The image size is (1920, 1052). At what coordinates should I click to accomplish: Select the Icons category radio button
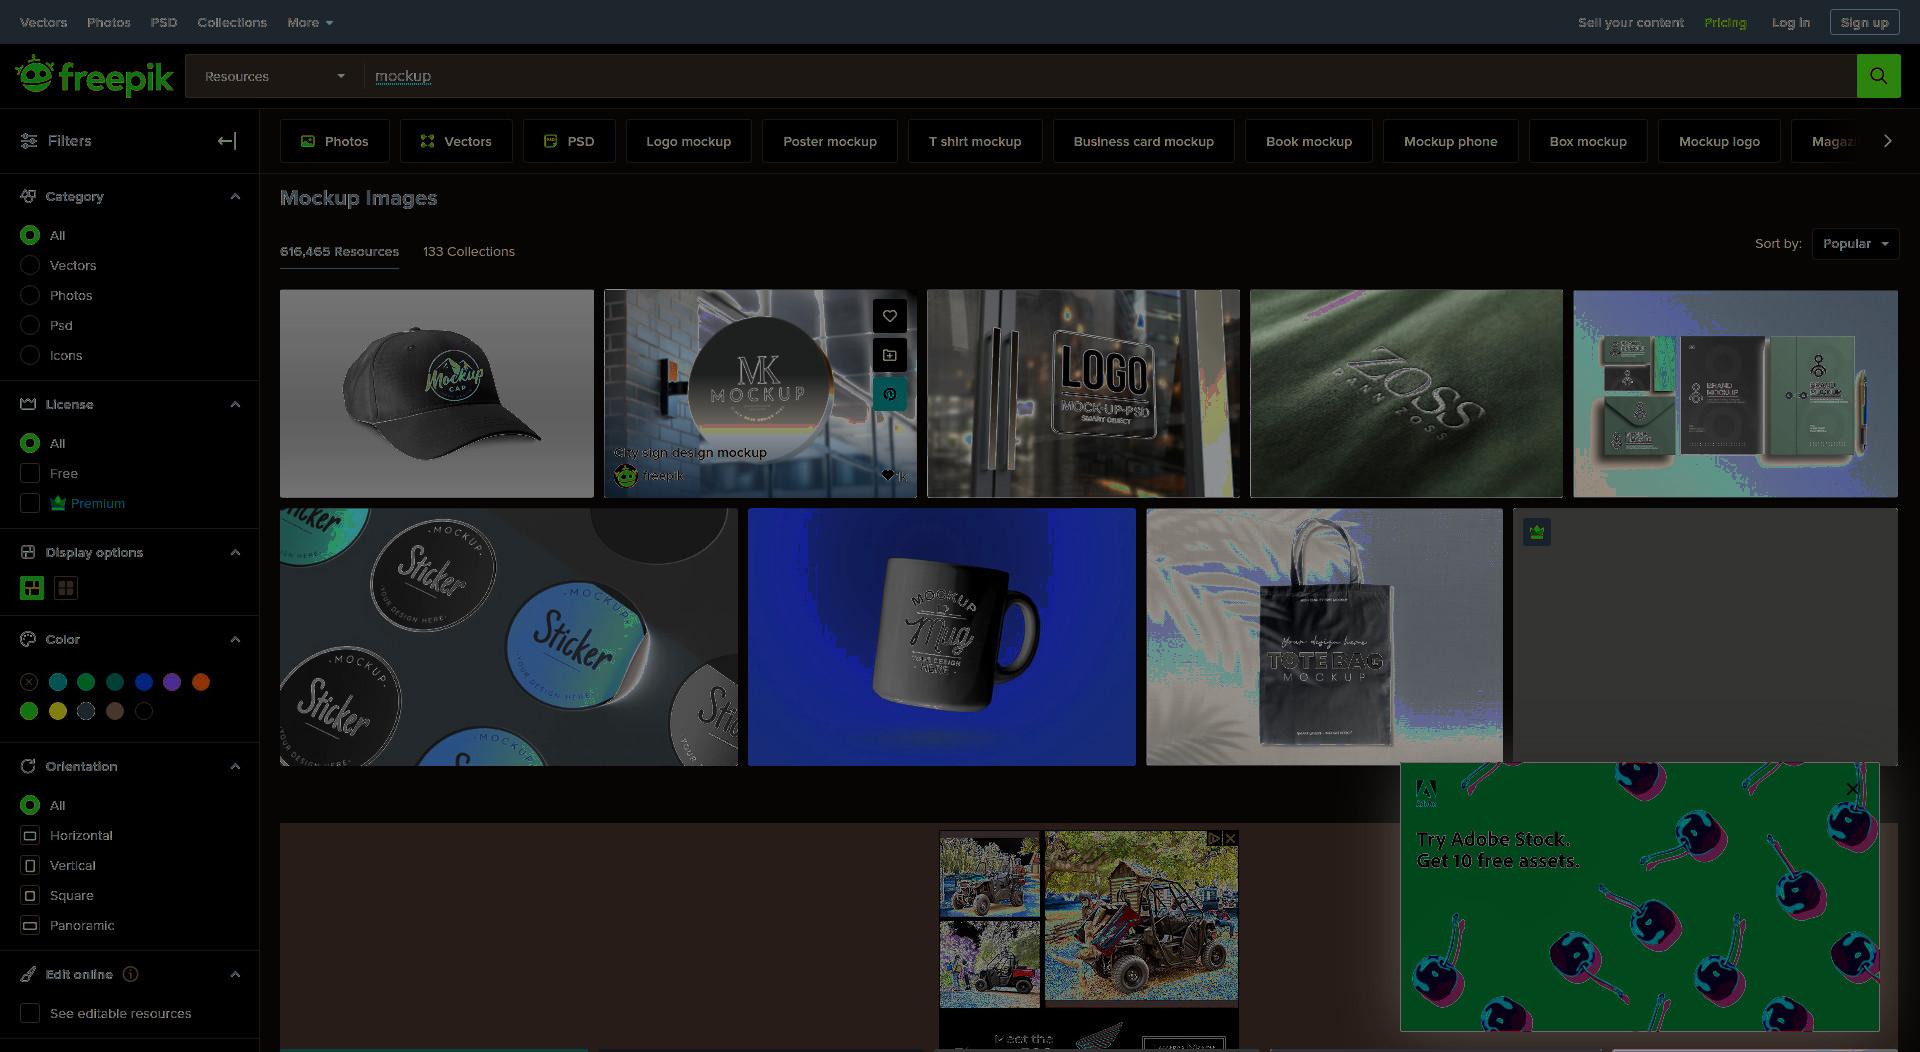30,355
